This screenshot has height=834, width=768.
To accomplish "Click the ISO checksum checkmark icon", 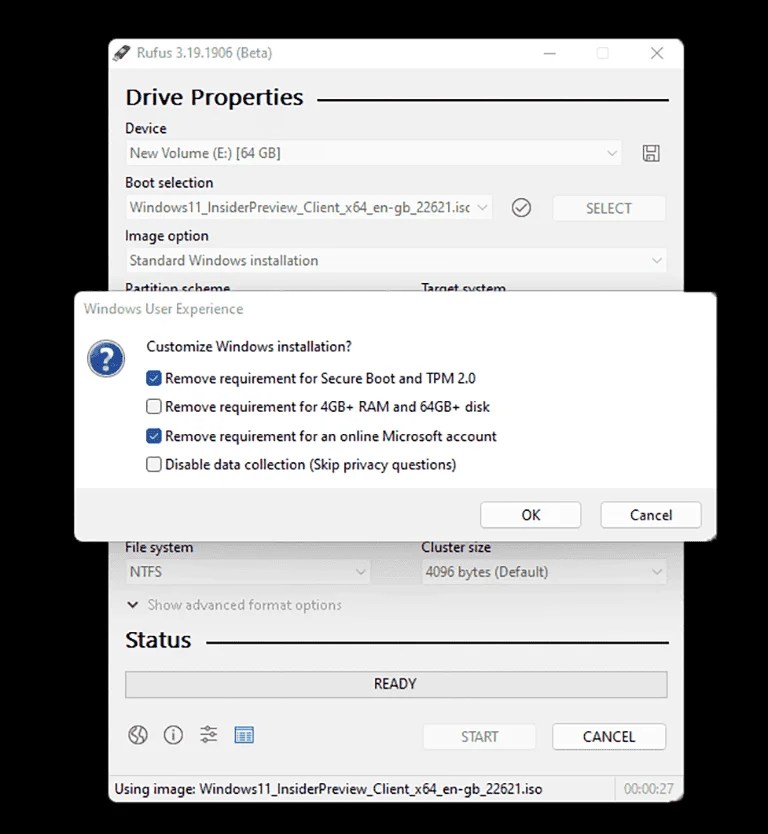I will (x=521, y=208).
